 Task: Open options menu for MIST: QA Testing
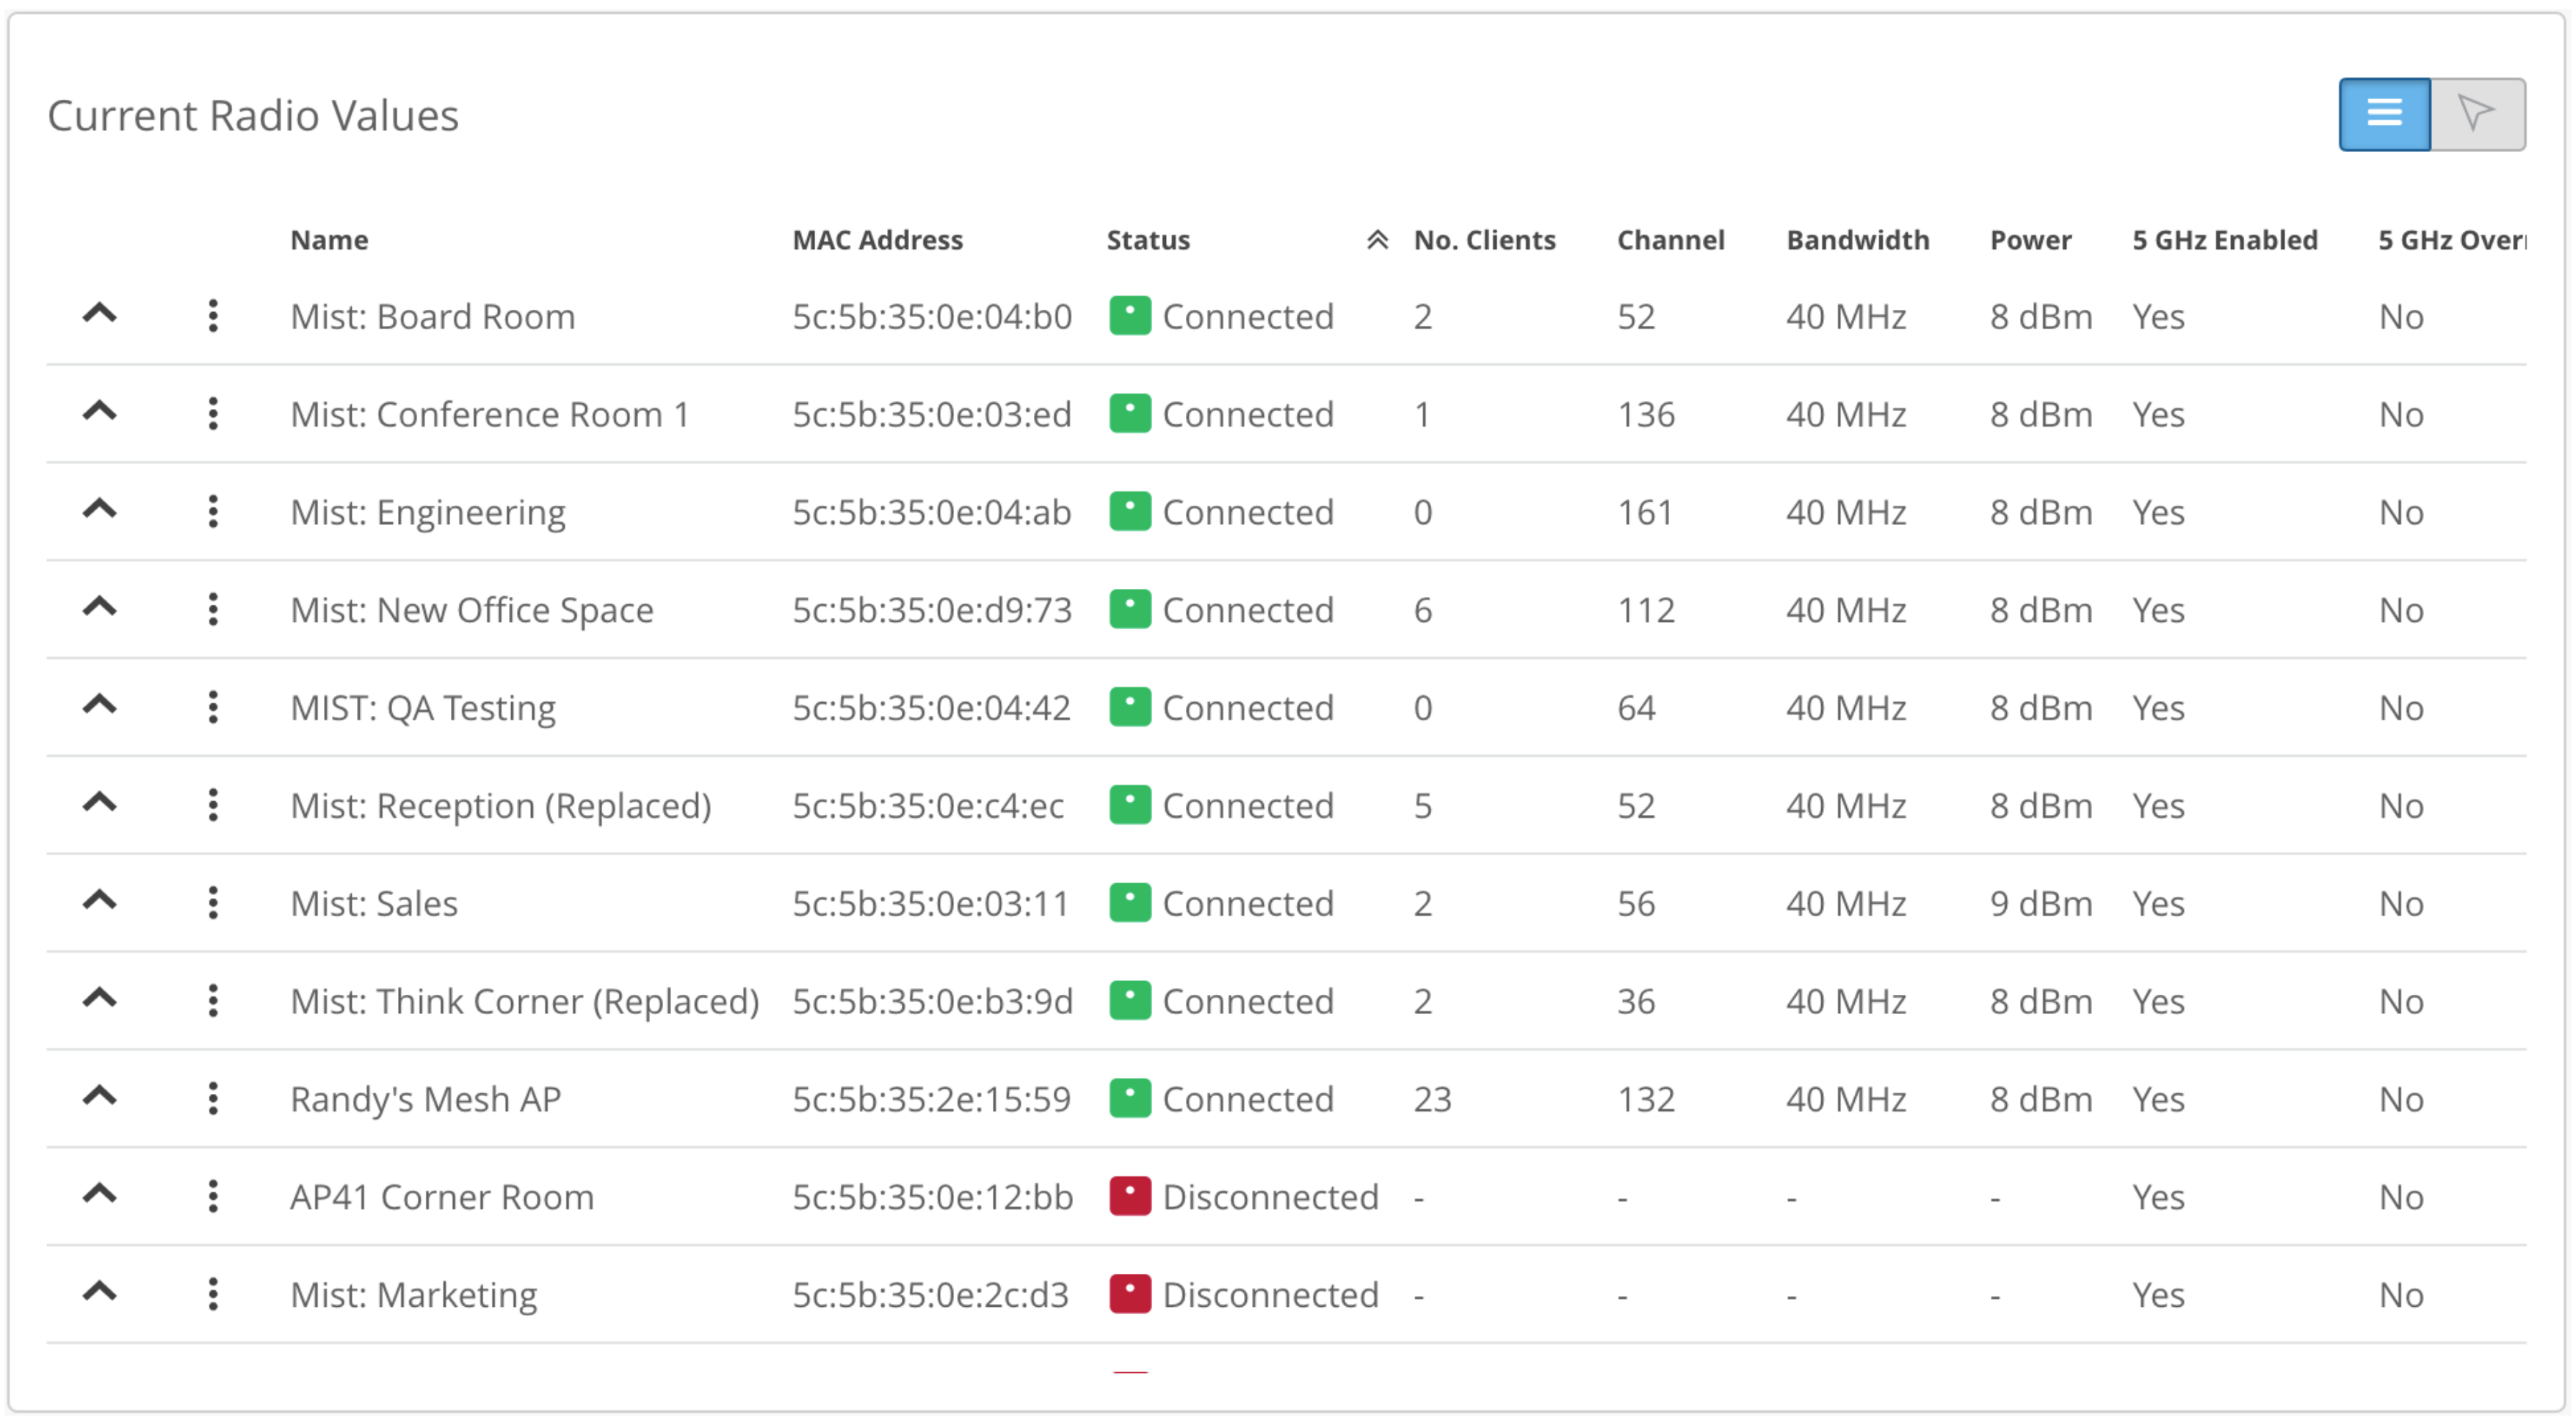click(x=213, y=708)
